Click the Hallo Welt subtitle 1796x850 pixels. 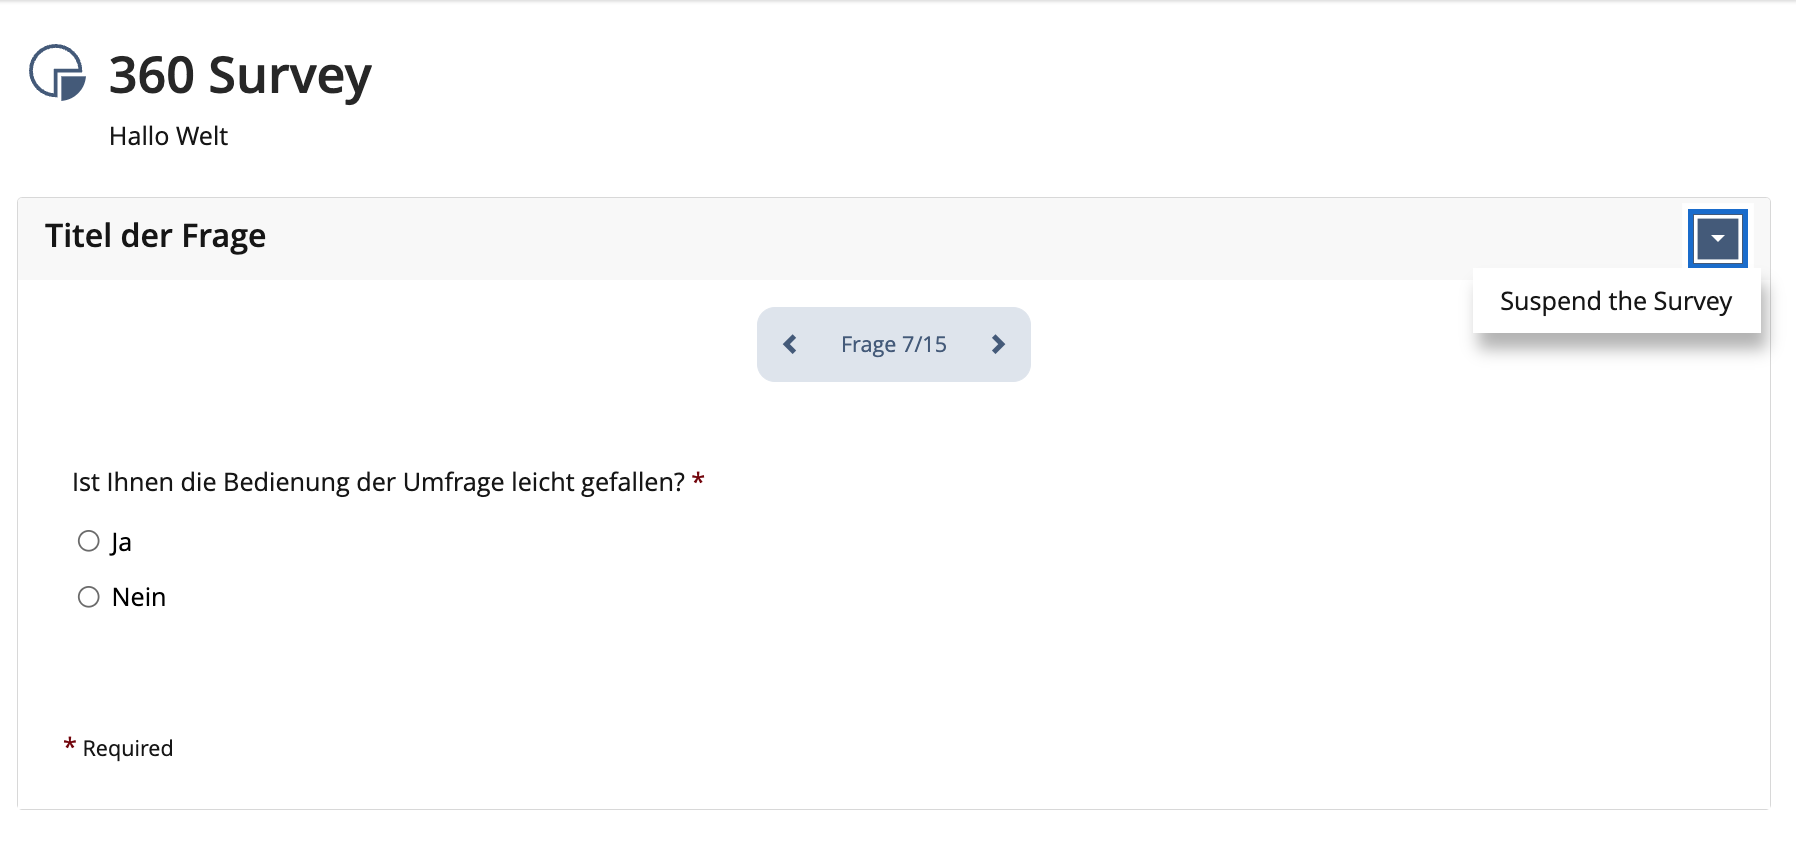[x=168, y=136]
